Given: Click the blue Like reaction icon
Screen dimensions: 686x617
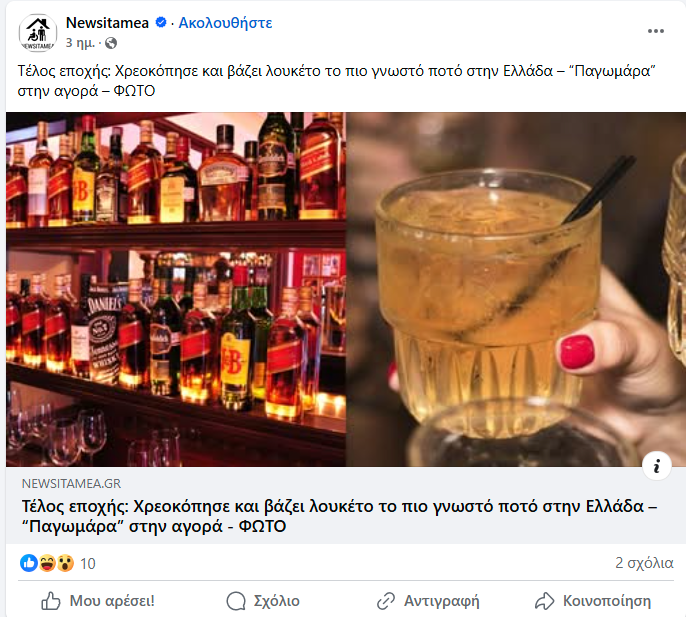Looking at the screenshot, I should 28,563.
